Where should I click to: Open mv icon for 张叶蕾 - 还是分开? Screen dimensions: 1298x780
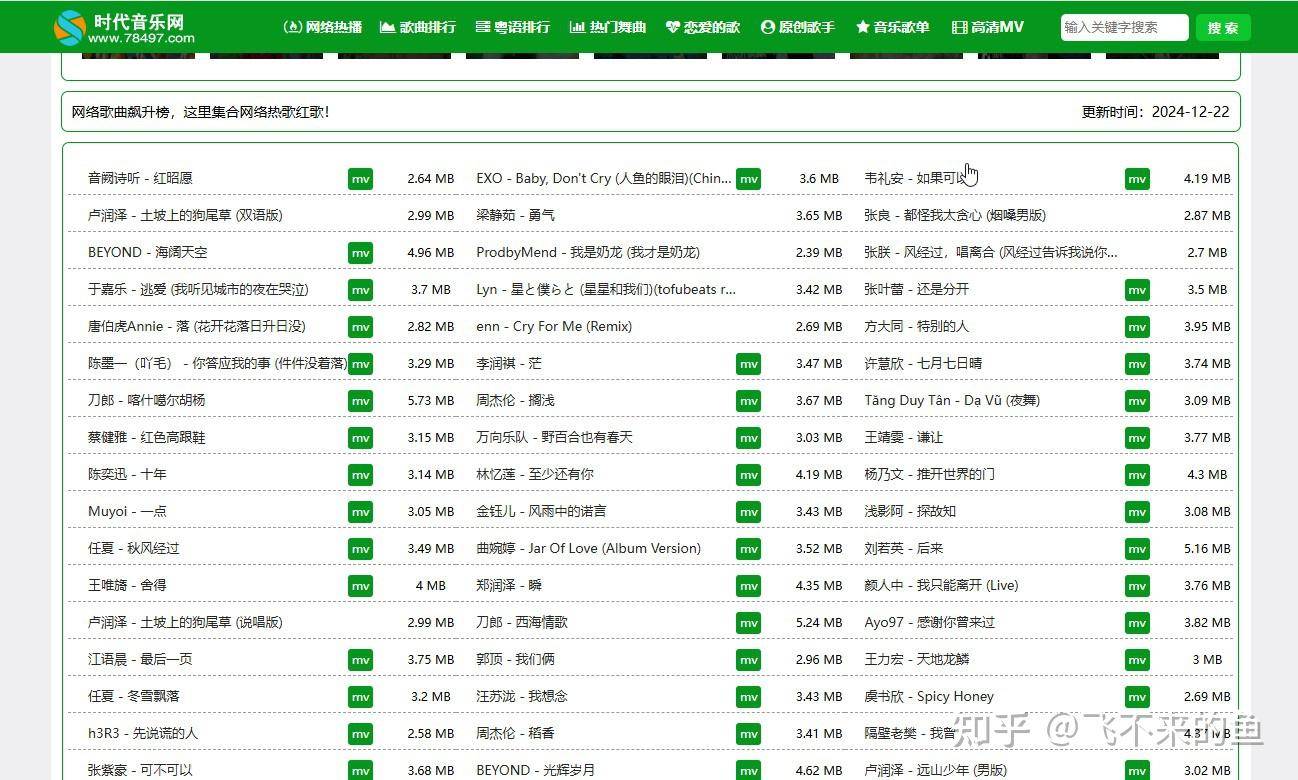[x=1137, y=290]
